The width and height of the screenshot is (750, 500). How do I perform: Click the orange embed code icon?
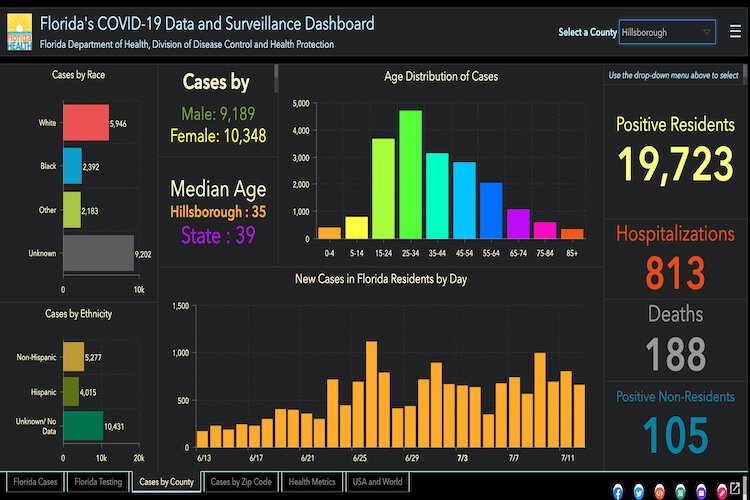(x=659, y=491)
